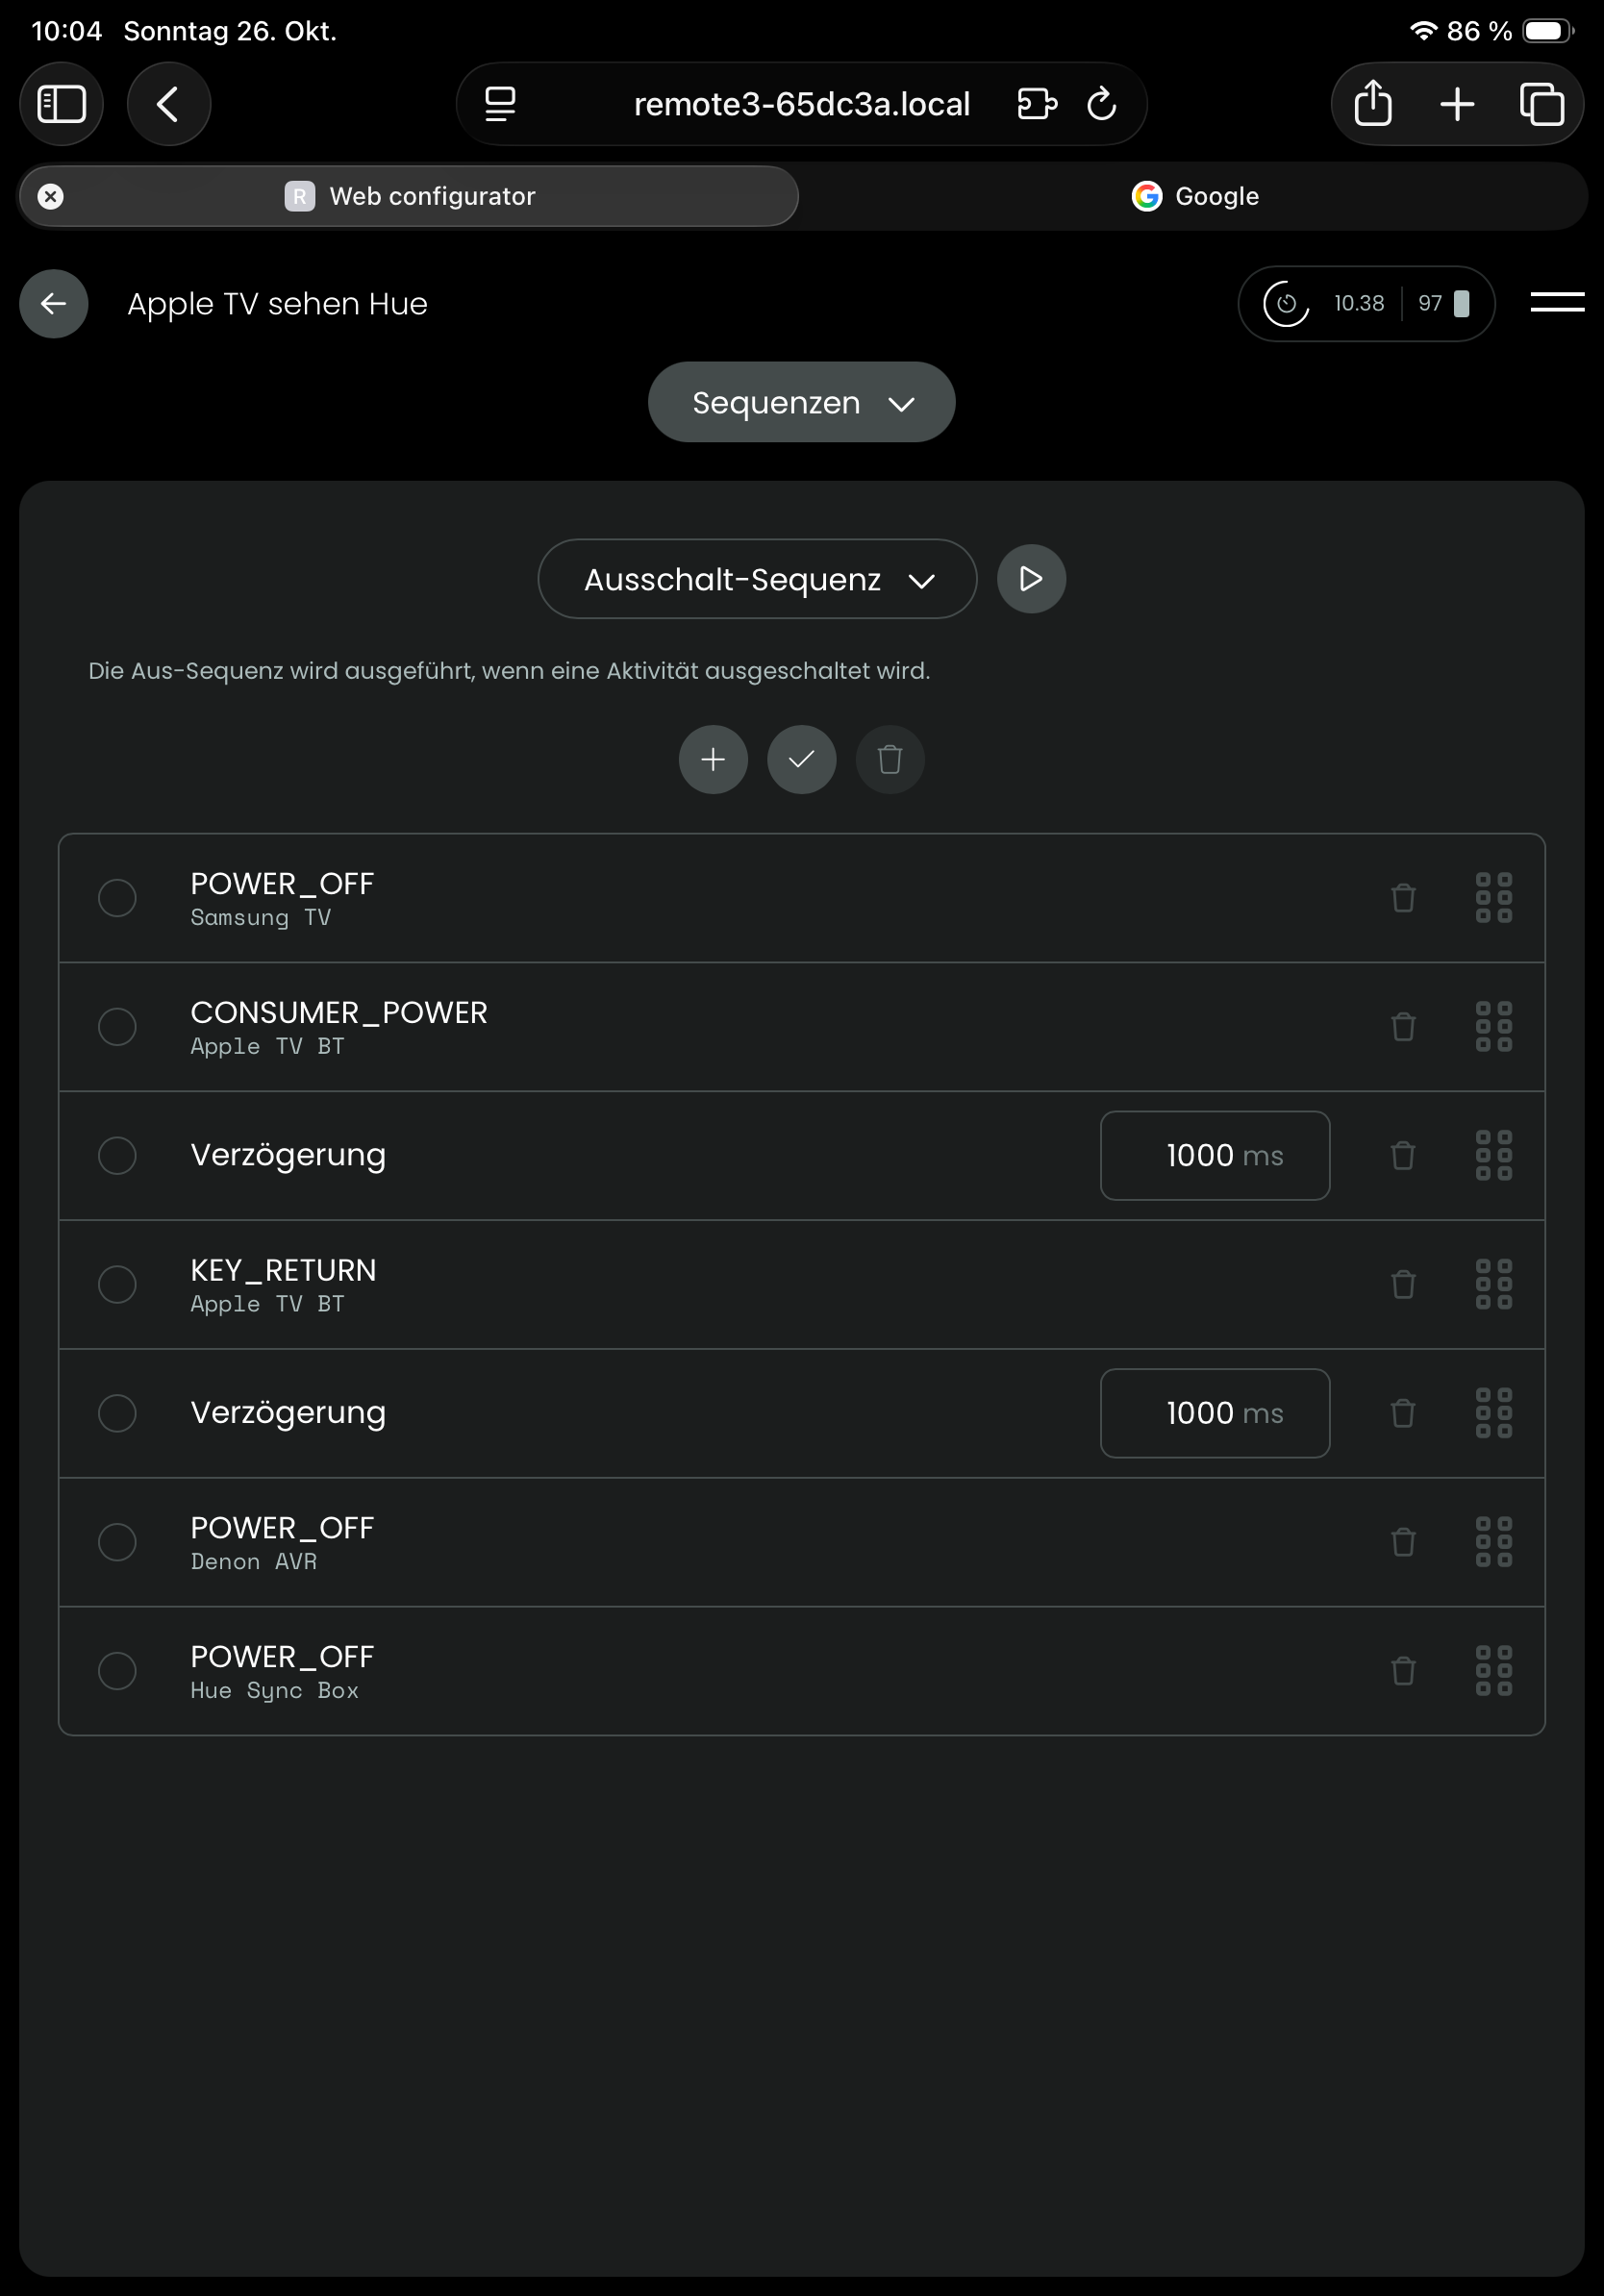
Task: Delete the Samsung TV POWER_OFF step
Action: pos(1403,898)
